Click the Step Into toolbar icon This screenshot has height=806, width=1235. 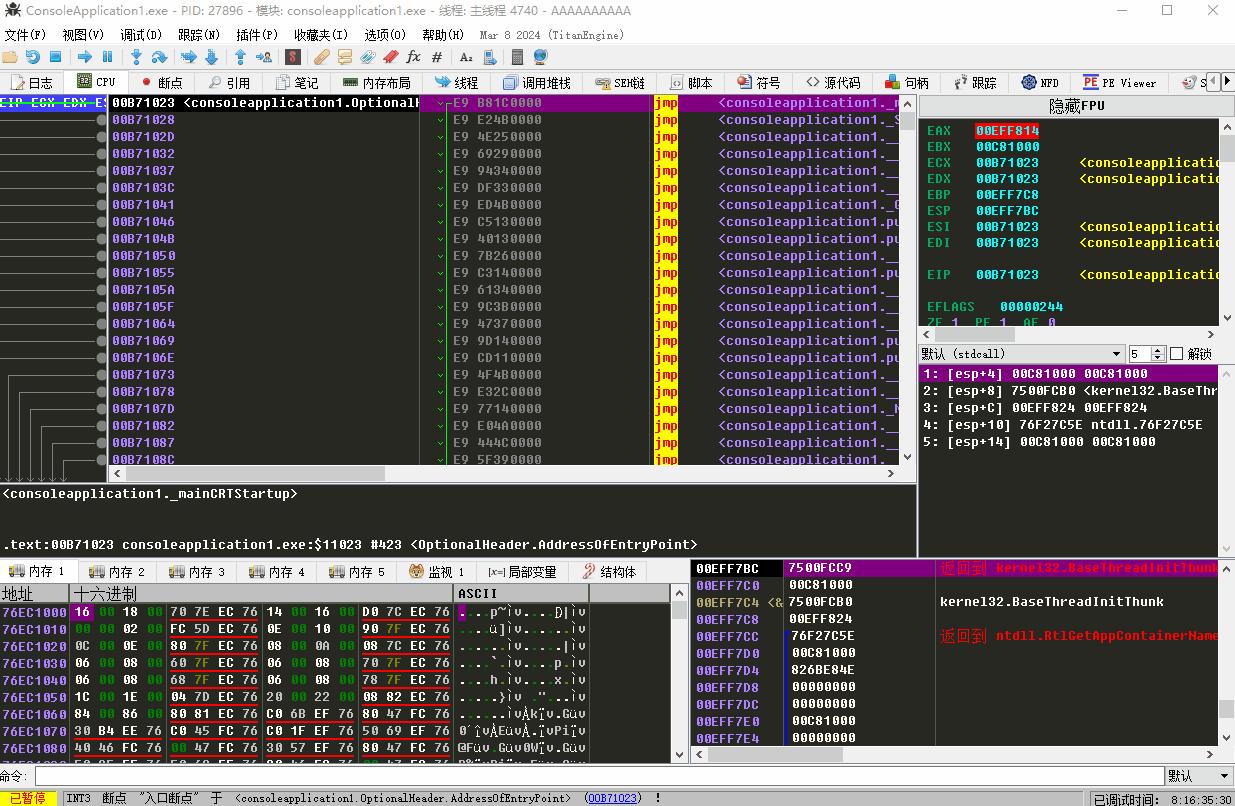[x=135, y=57]
